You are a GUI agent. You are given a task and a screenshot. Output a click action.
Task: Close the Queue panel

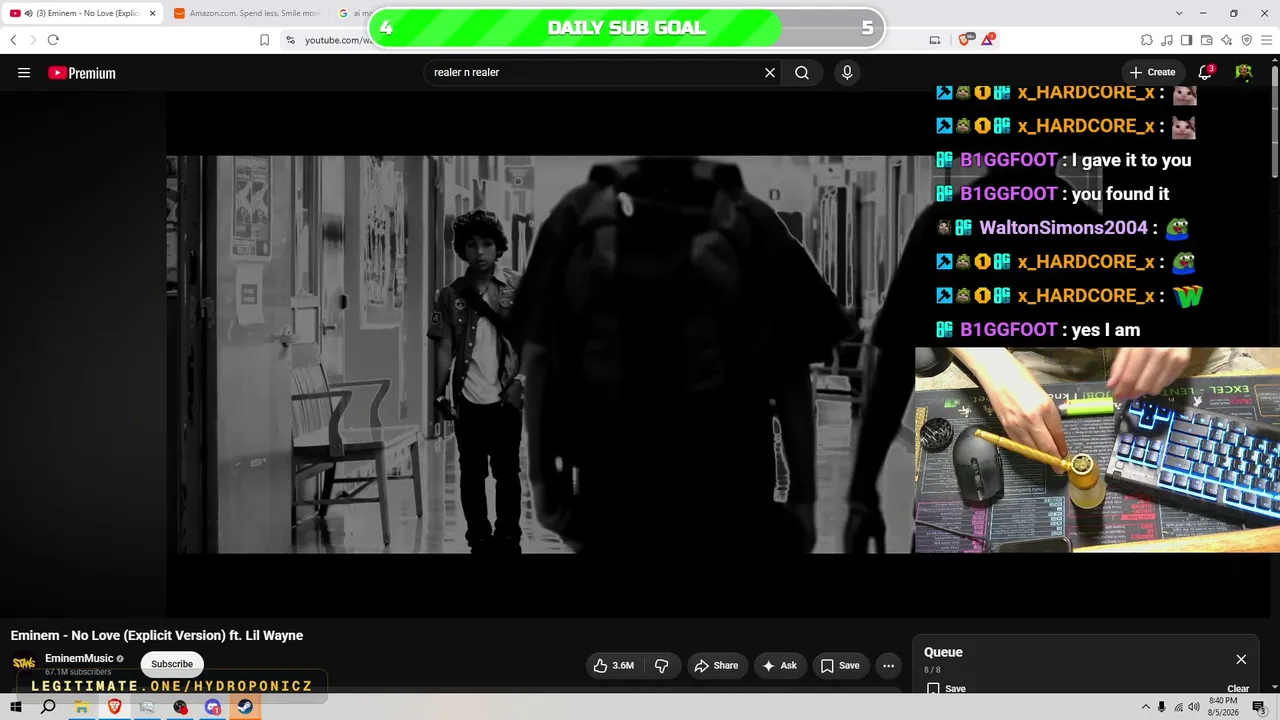pos(1241,659)
